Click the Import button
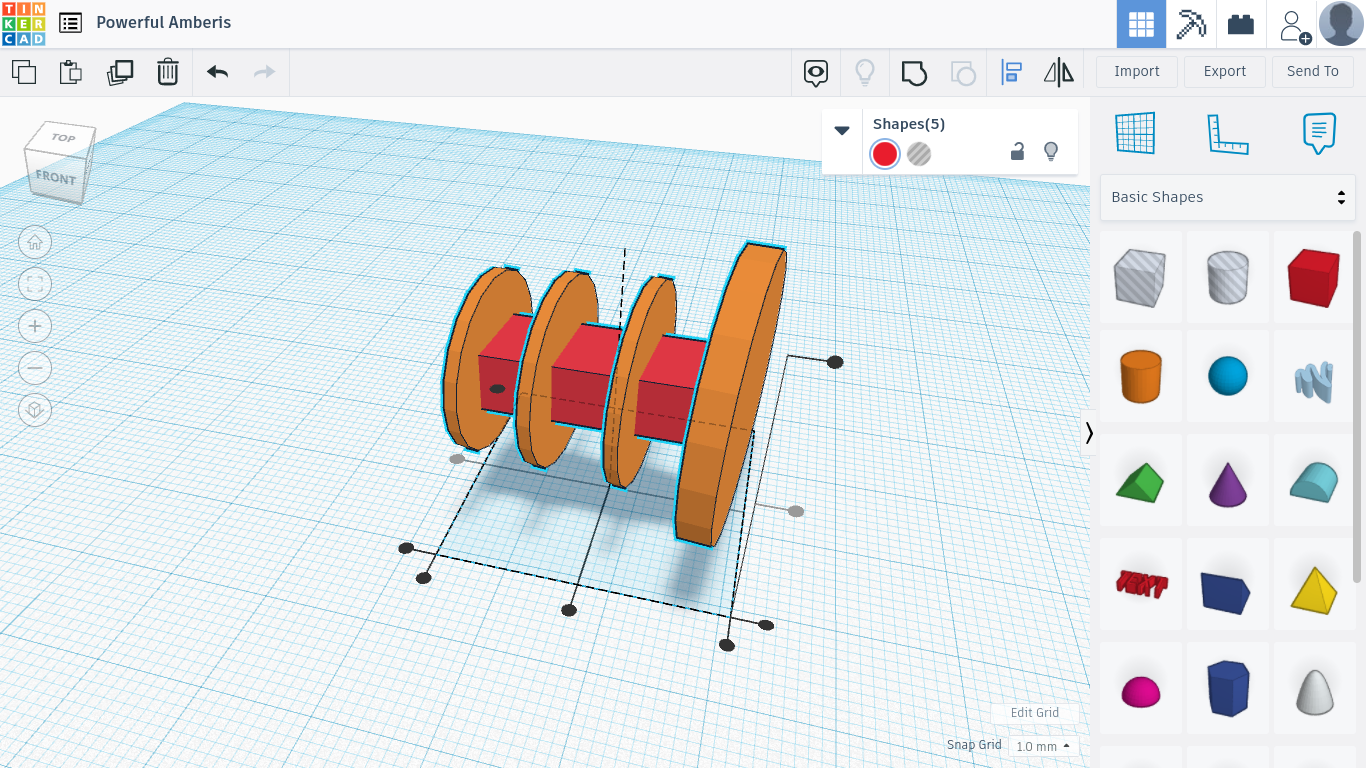This screenshot has width=1366, height=768. [1137, 71]
